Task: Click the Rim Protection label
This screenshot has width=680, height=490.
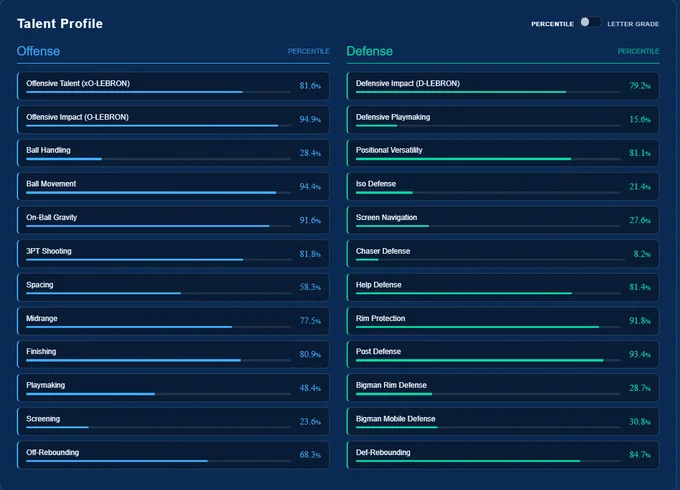Action: pos(380,318)
